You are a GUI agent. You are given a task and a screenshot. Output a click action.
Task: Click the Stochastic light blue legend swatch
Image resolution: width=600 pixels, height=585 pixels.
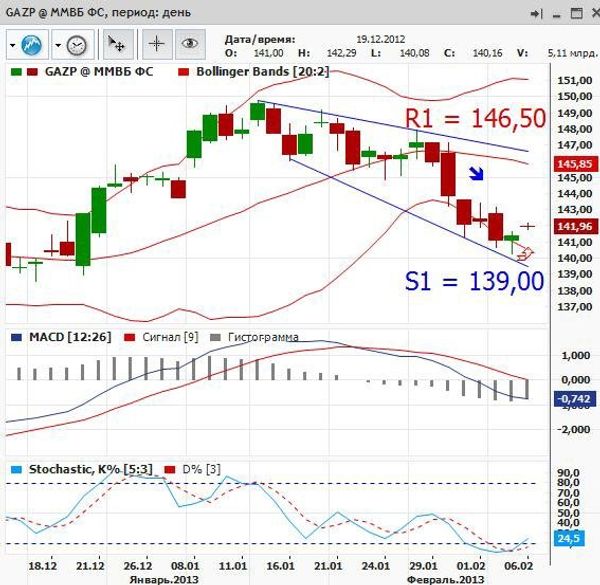[x=16, y=469]
